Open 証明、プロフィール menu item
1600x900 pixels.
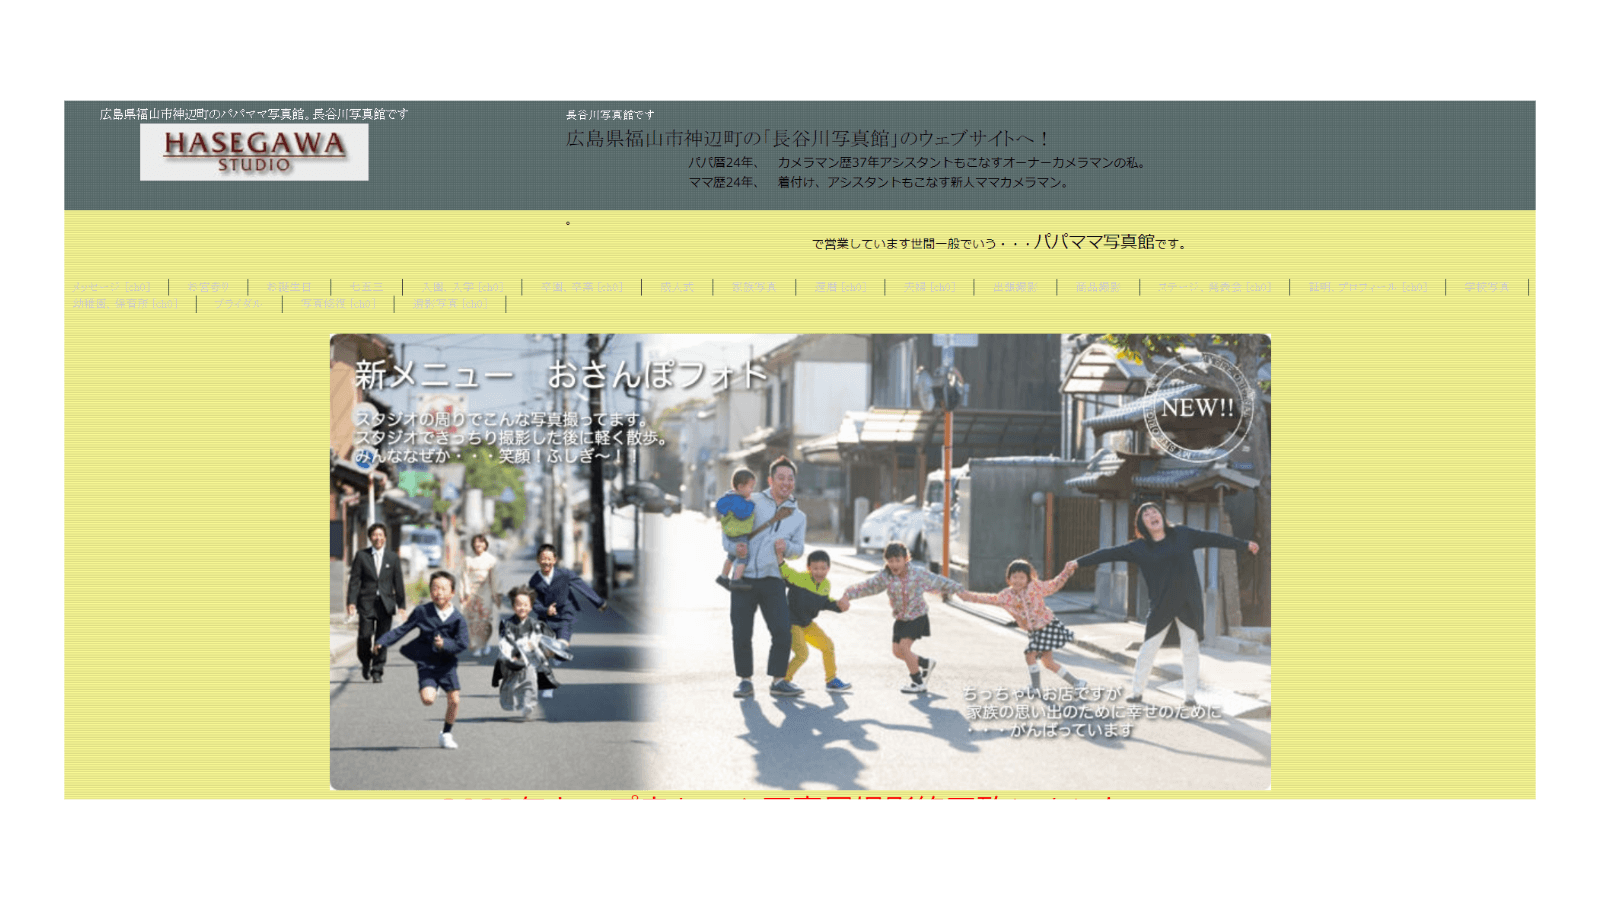1368,287
